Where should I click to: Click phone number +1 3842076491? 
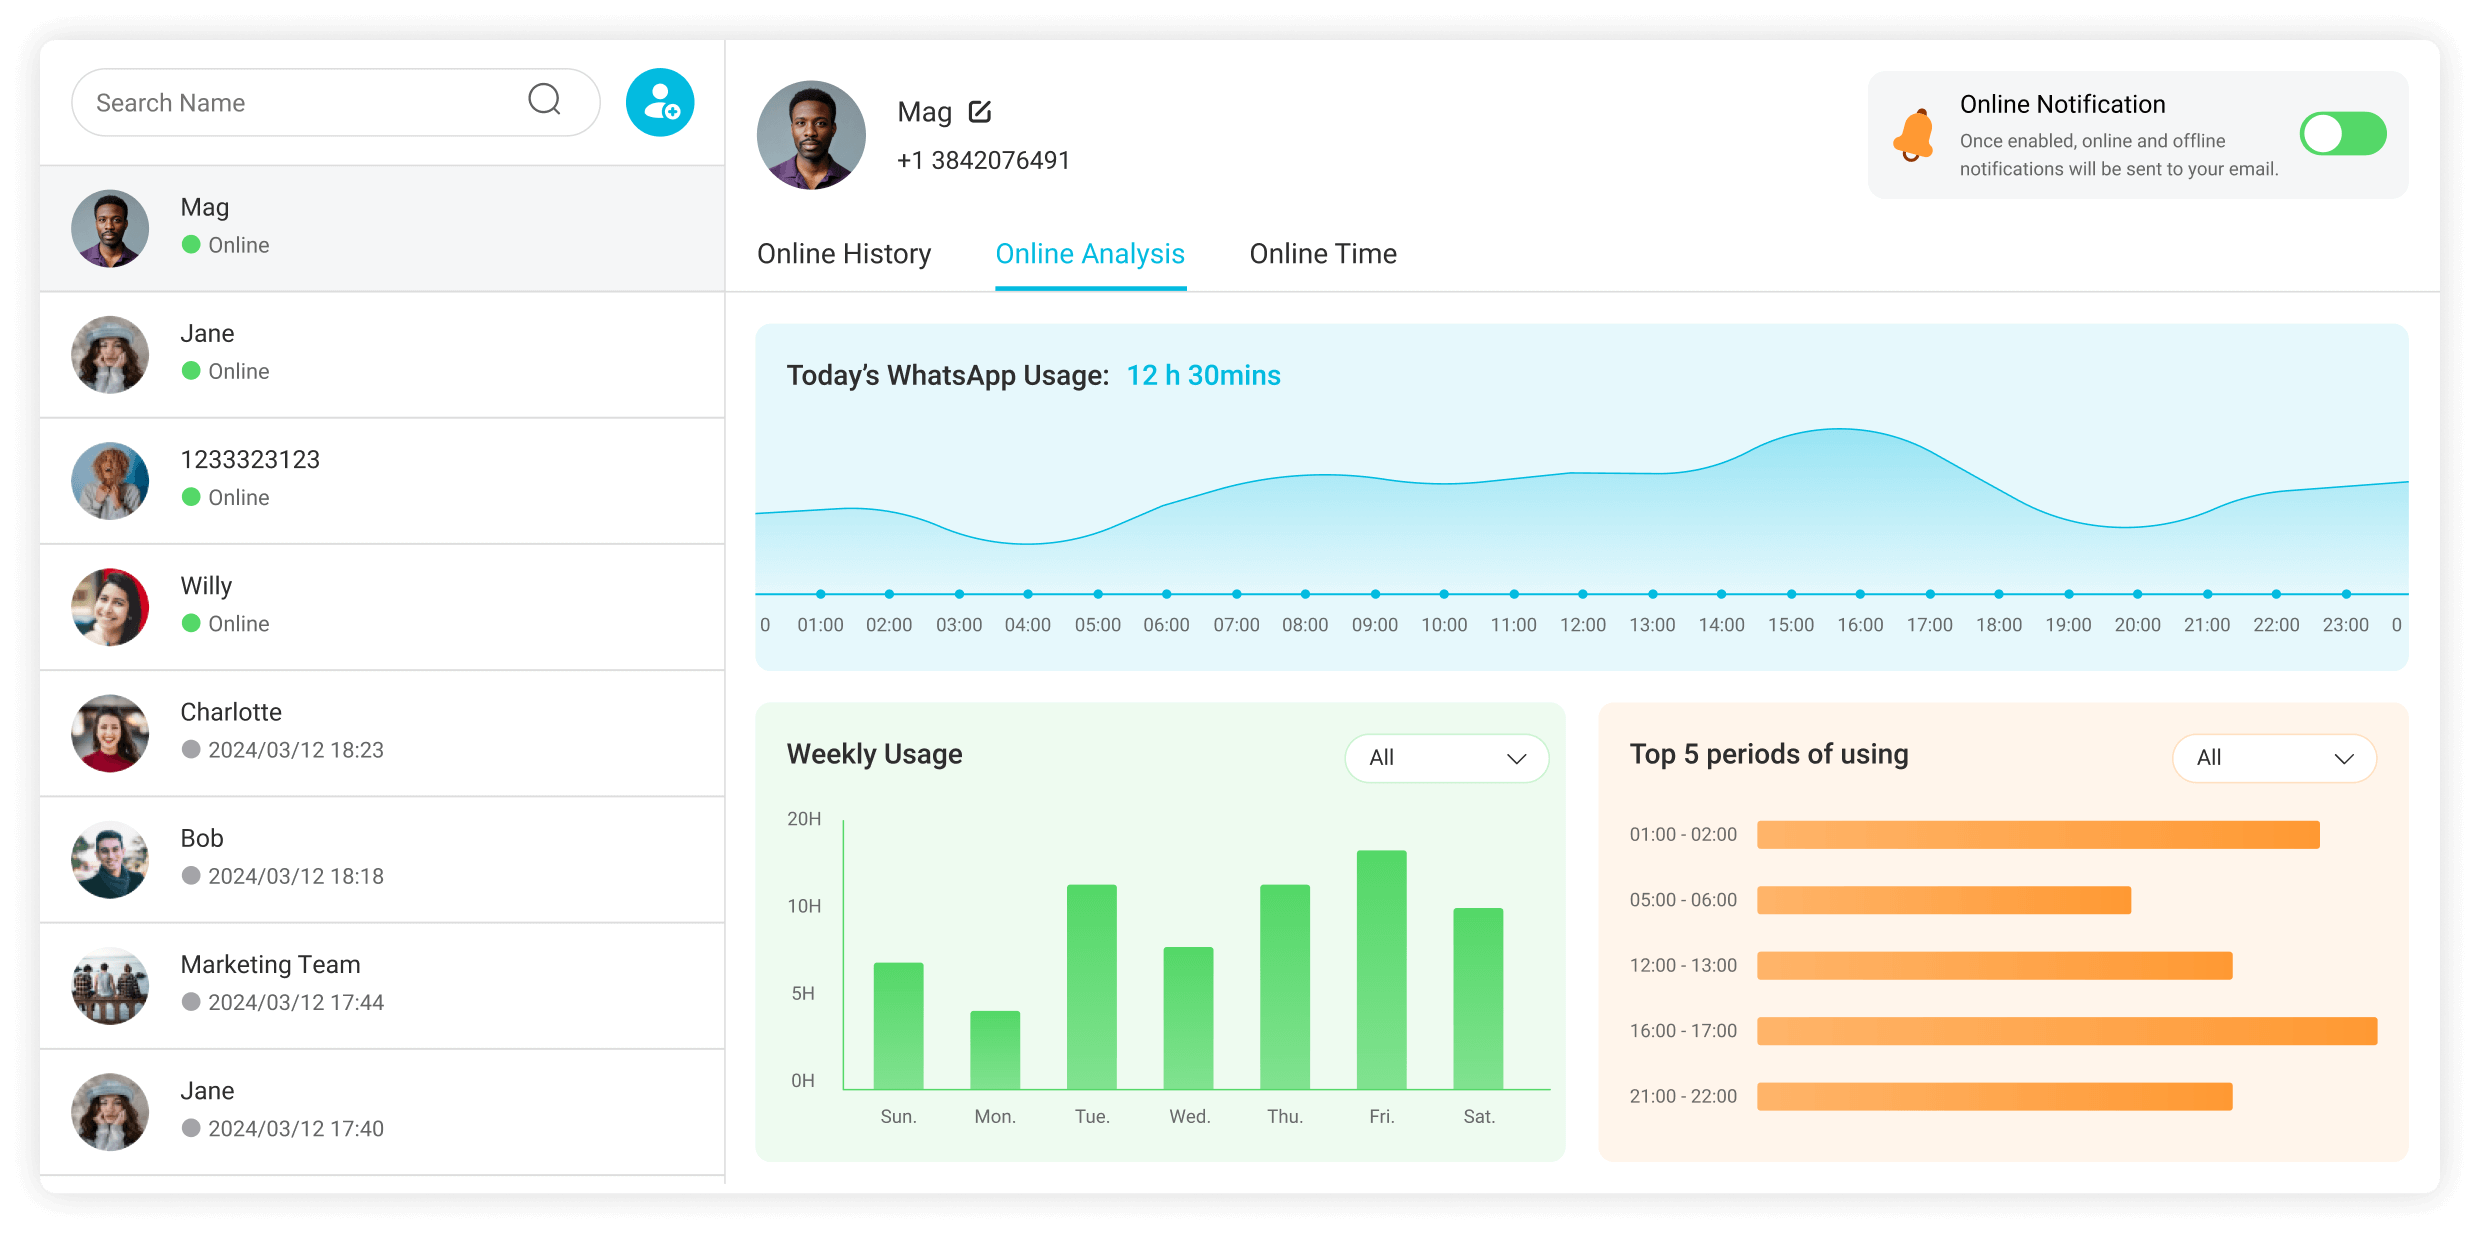[983, 161]
